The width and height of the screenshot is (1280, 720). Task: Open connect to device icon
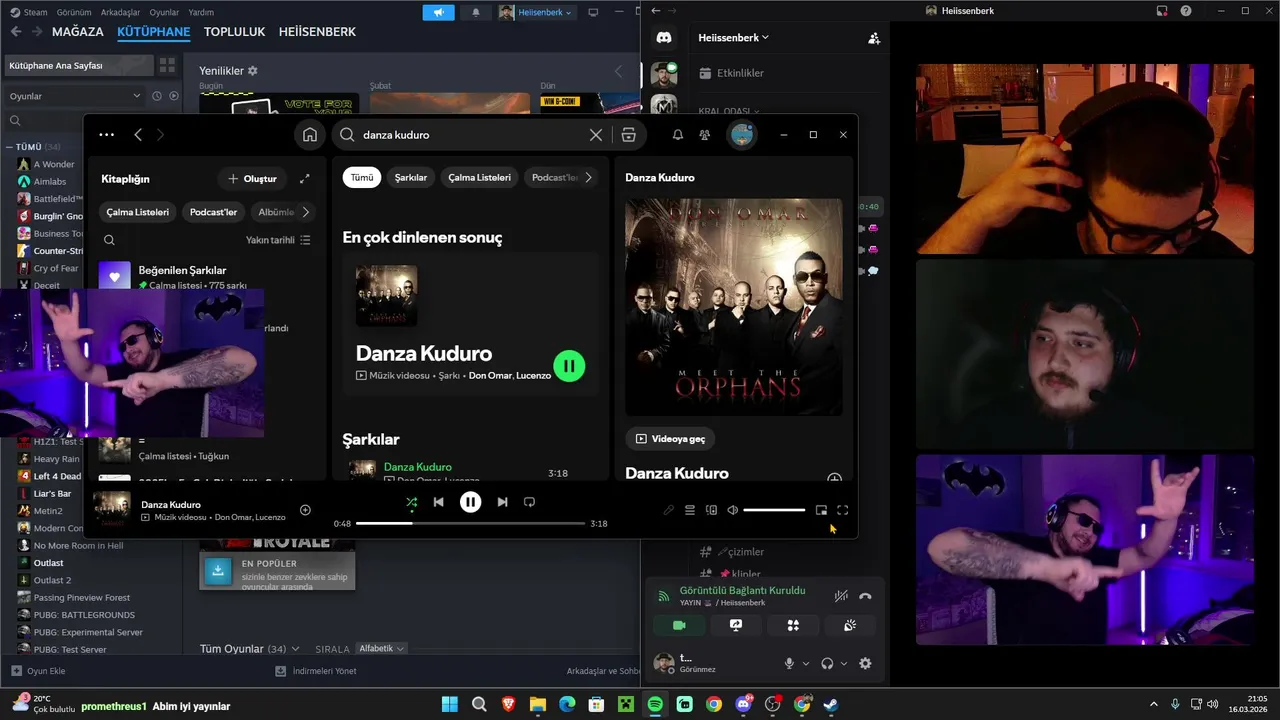pyautogui.click(x=711, y=510)
